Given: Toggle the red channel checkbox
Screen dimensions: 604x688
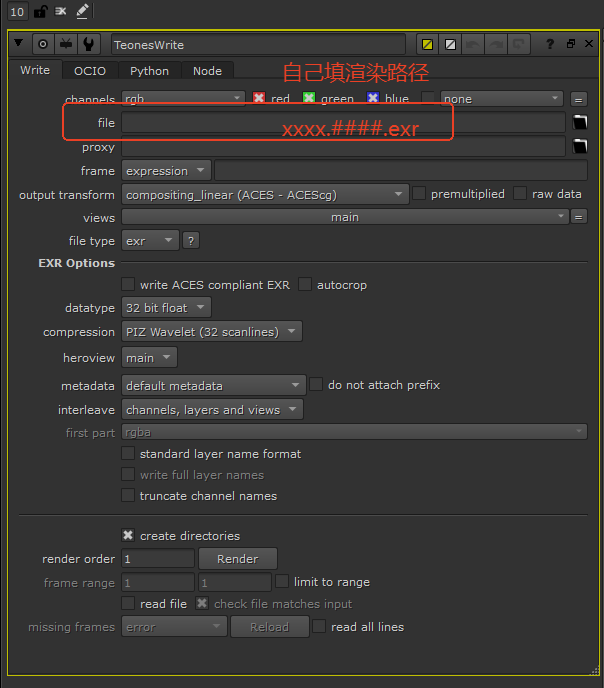Looking at the screenshot, I should click(x=259, y=98).
